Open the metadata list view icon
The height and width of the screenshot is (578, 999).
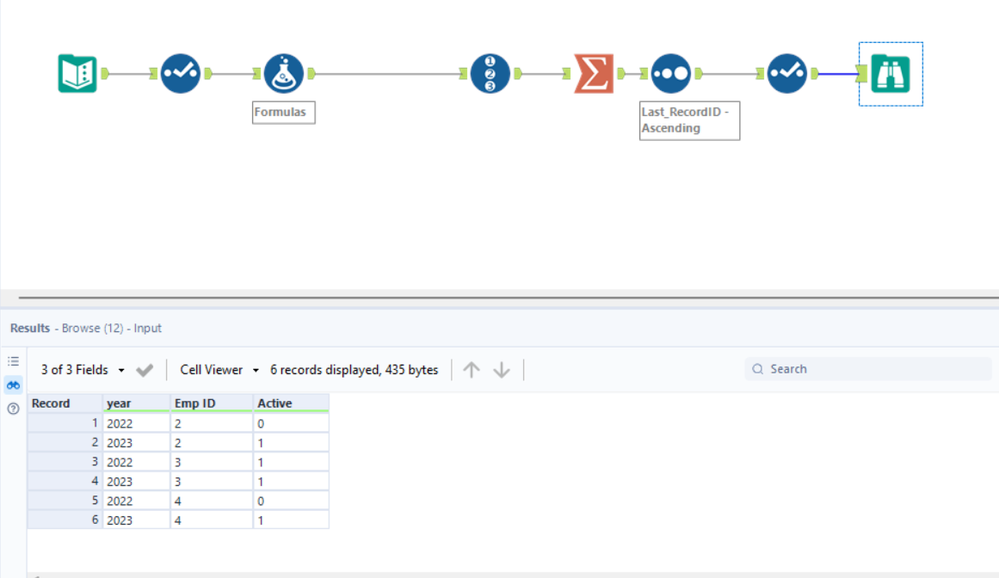13,361
